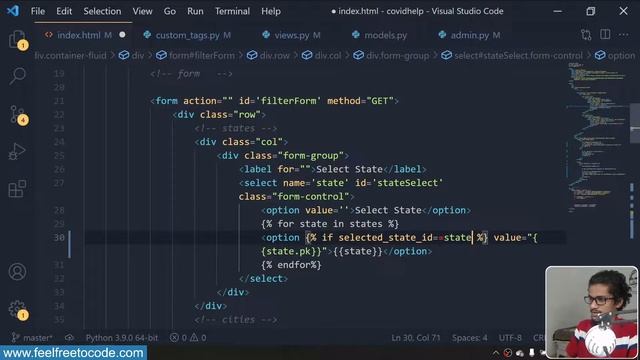Open the Accounts menu icon
The image size is (640, 360).
[18, 271]
